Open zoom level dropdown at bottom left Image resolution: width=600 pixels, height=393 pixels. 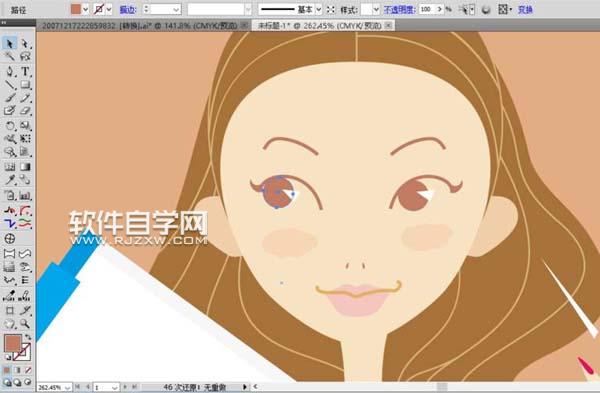(67, 387)
